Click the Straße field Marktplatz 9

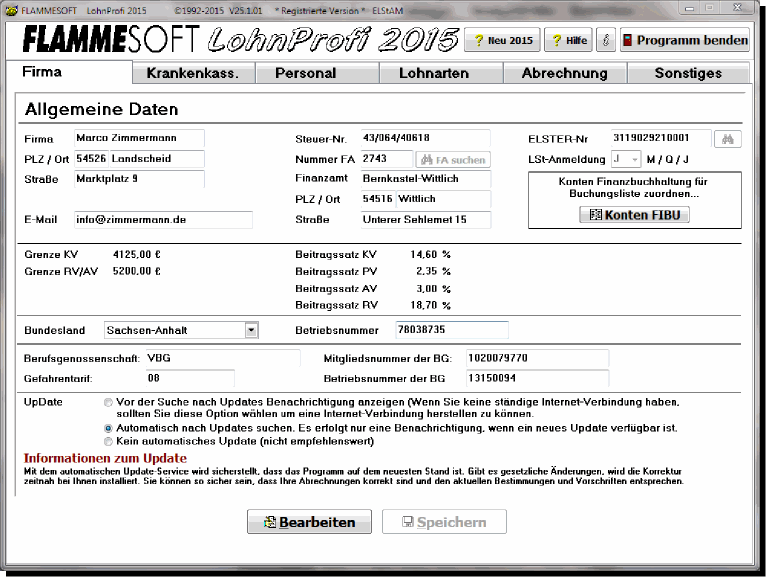139,179
